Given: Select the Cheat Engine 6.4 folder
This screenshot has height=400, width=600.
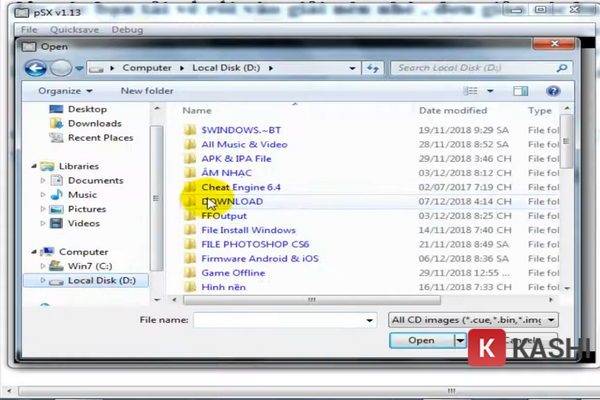Looking at the screenshot, I should (240, 187).
